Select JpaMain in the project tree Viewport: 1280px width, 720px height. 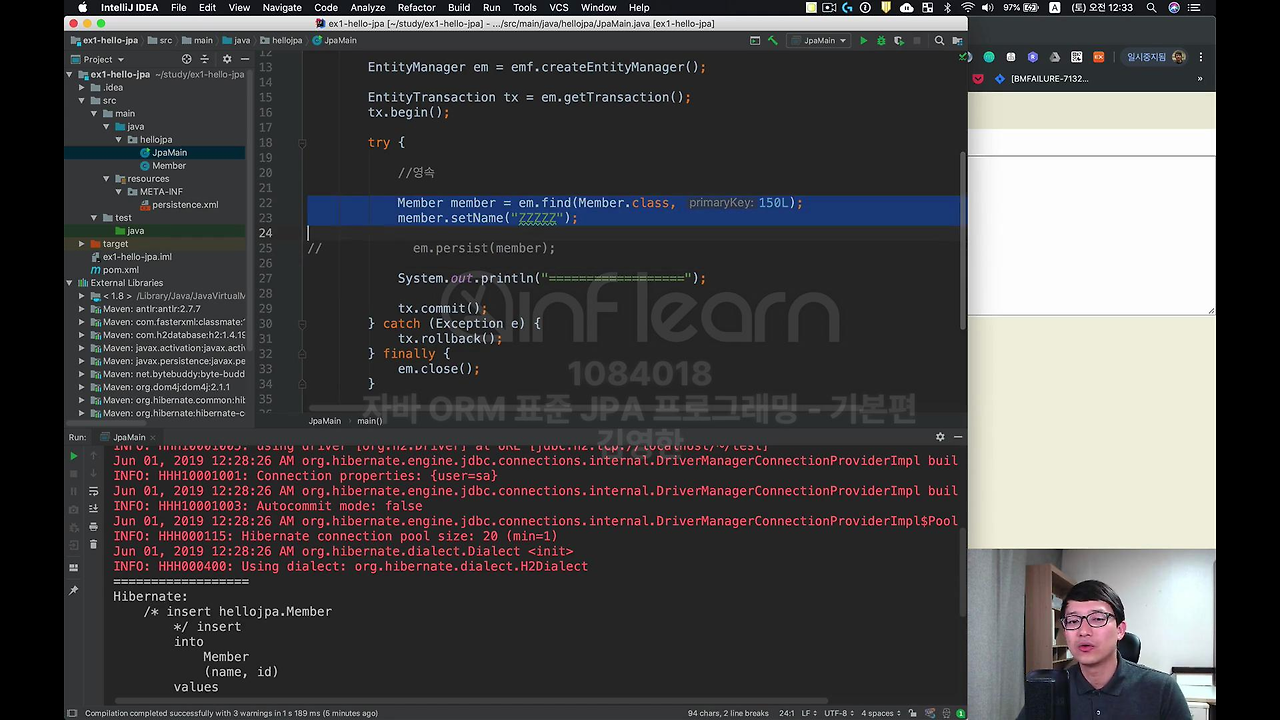click(x=169, y=152)
